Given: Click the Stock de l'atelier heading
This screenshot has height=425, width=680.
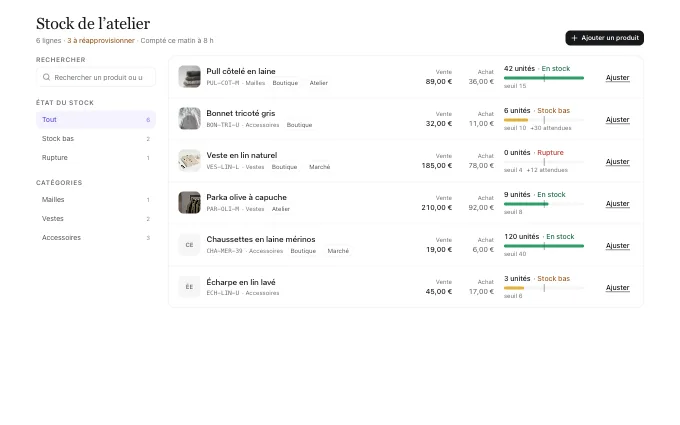Looking at the screenshot, I should (x=93, y=23).
